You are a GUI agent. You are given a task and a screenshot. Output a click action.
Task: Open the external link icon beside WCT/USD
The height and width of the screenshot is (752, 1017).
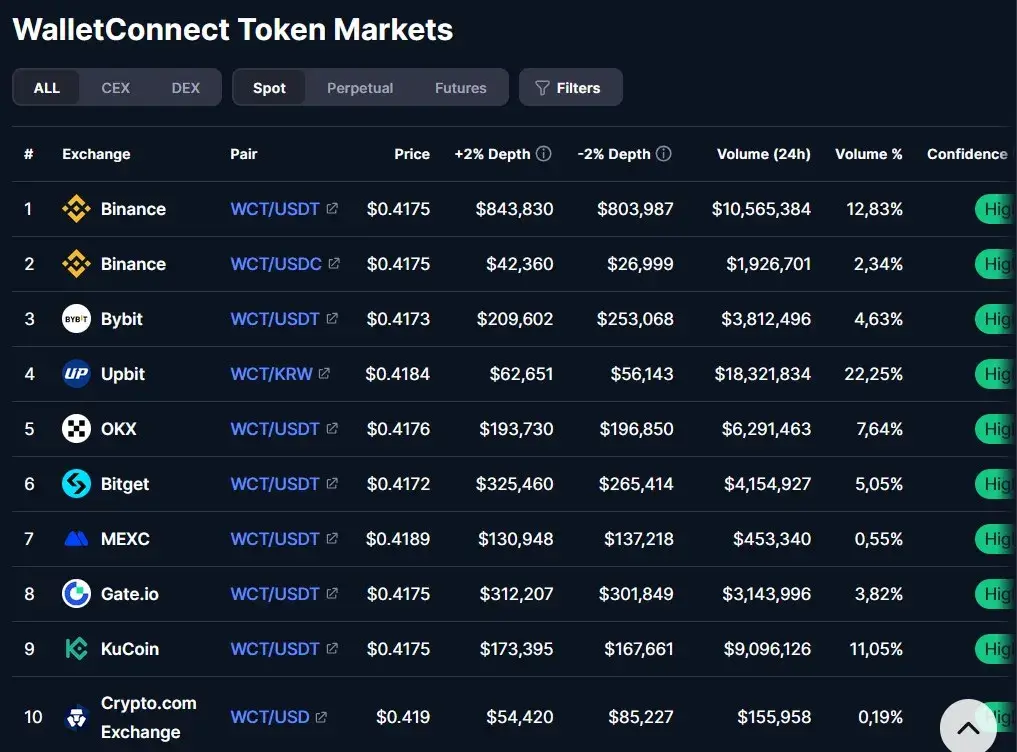coord(321,717)
